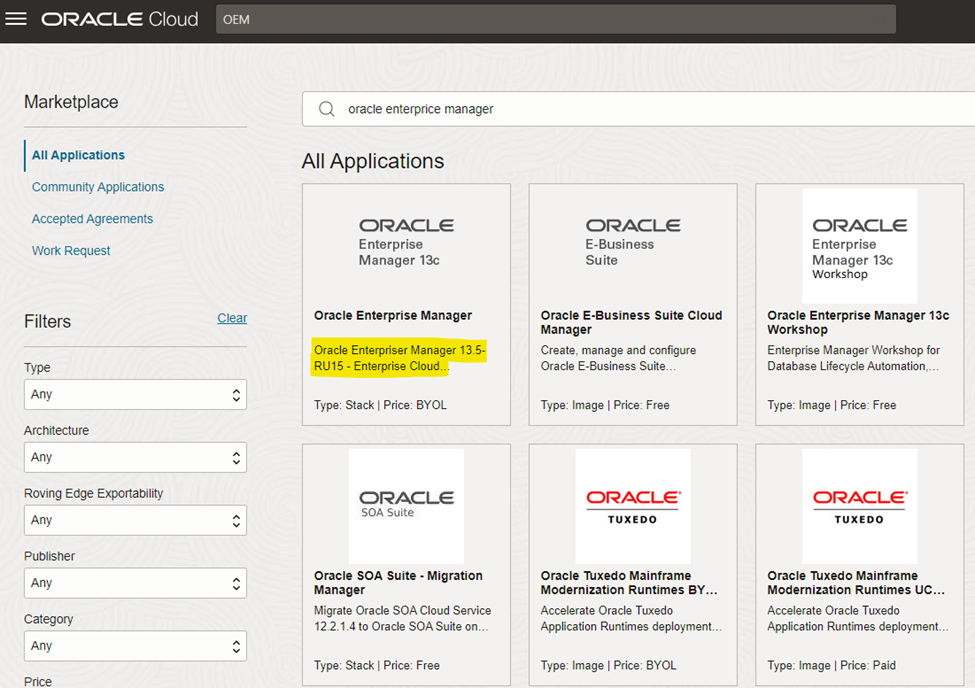
Task: Click 'Enterprise Manager Workshop for Database' description
Action: tap(853, 358)
